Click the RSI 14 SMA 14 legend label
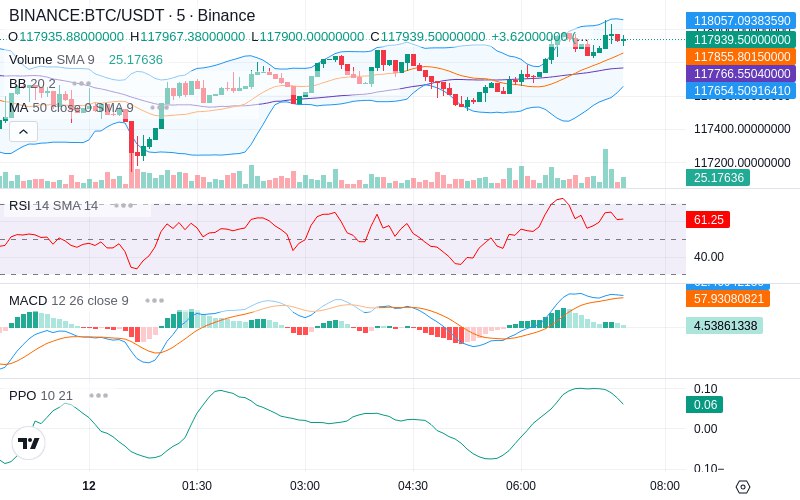 [54, 206]
